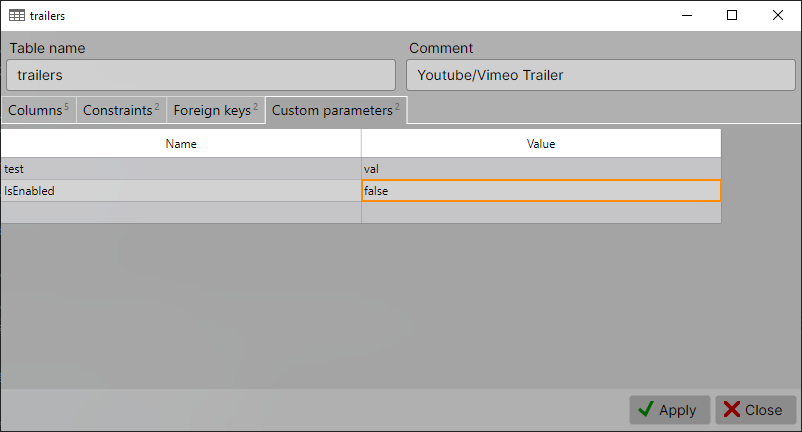Select the 'IsEnabled' name cell
The width and height of the screenshot is (802, 432).
pyautogui.click(x=181, y=191)
